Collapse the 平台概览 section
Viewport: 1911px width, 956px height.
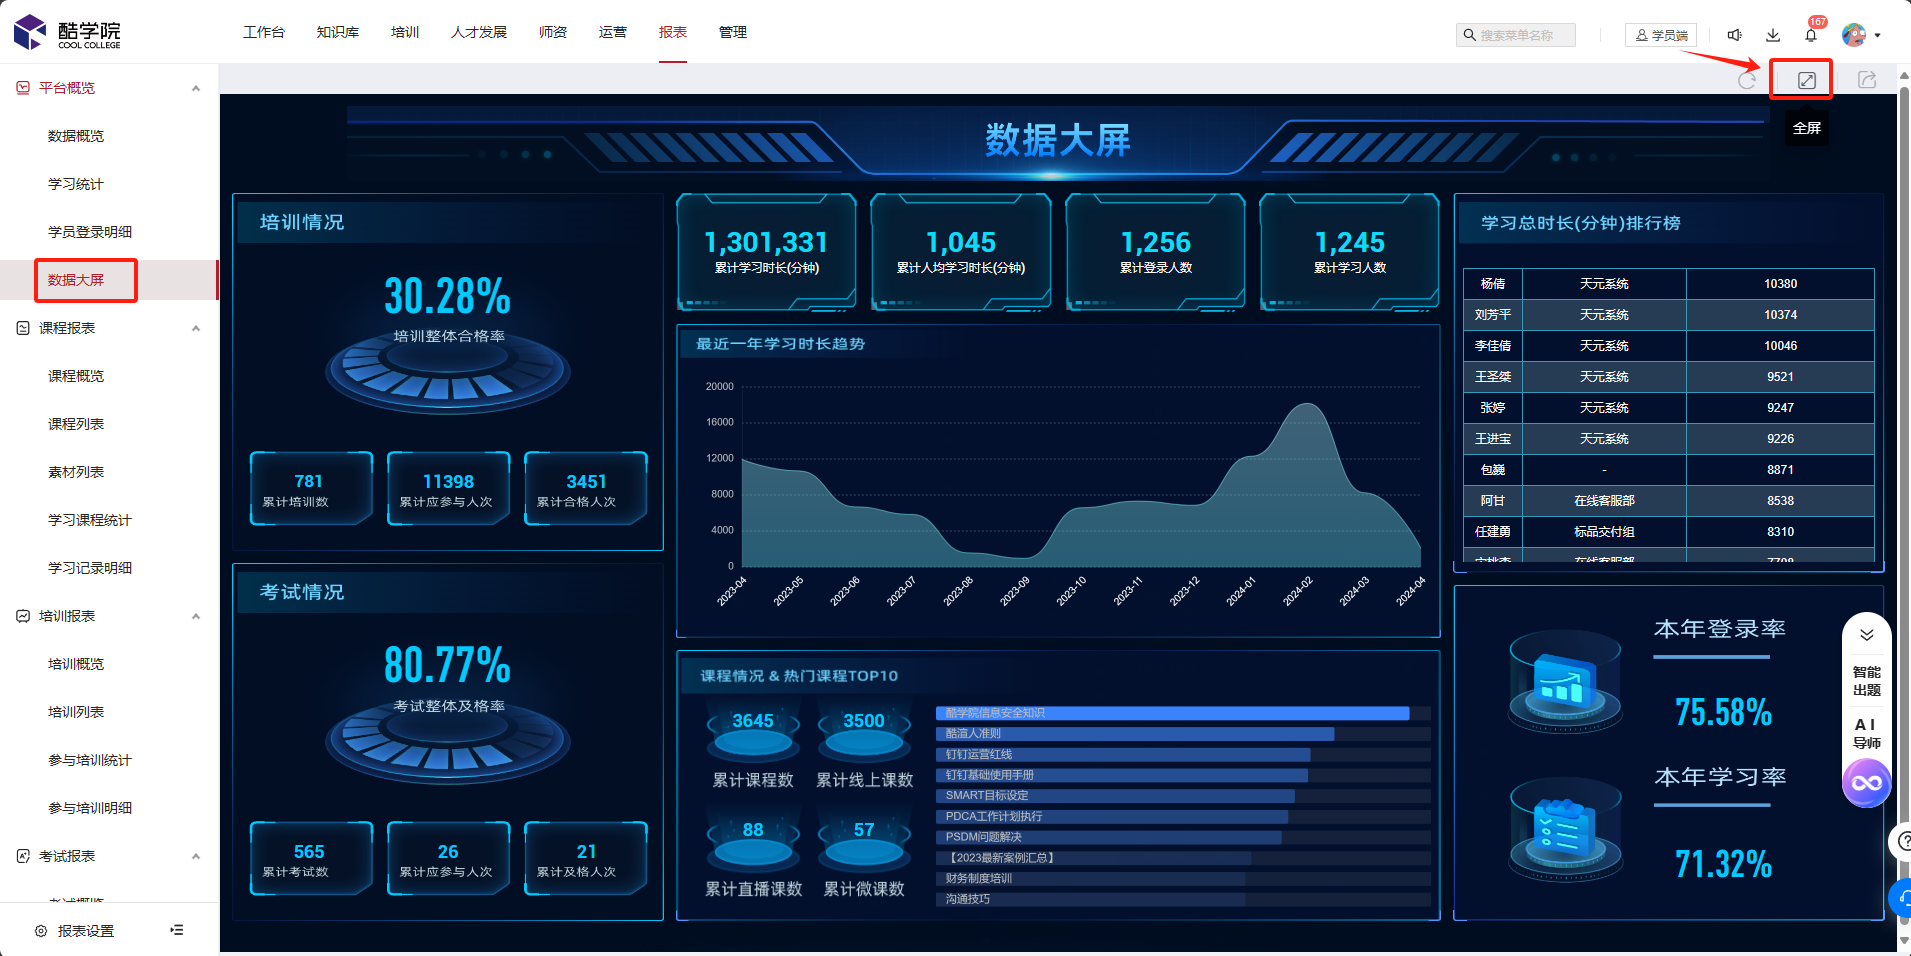(196, 88)
